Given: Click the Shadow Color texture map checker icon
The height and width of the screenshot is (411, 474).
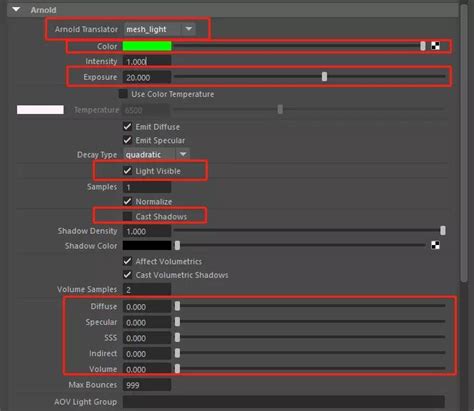Looking at the screenshot, I should point(435,246).
